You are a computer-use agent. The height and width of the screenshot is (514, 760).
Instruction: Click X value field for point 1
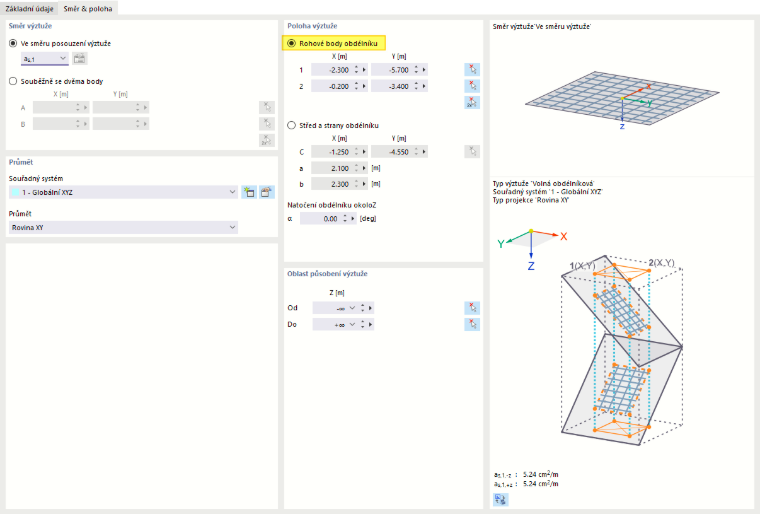point(332,70)
